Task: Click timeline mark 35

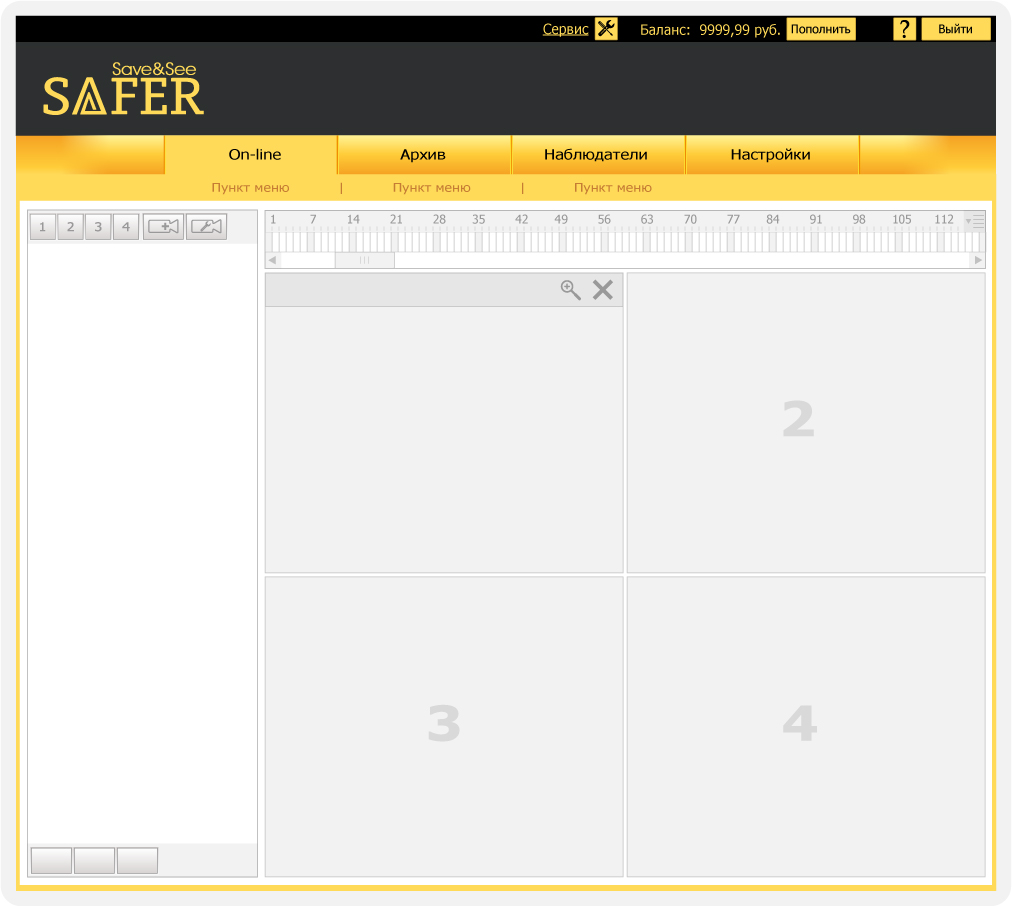Action: point(479,219)
